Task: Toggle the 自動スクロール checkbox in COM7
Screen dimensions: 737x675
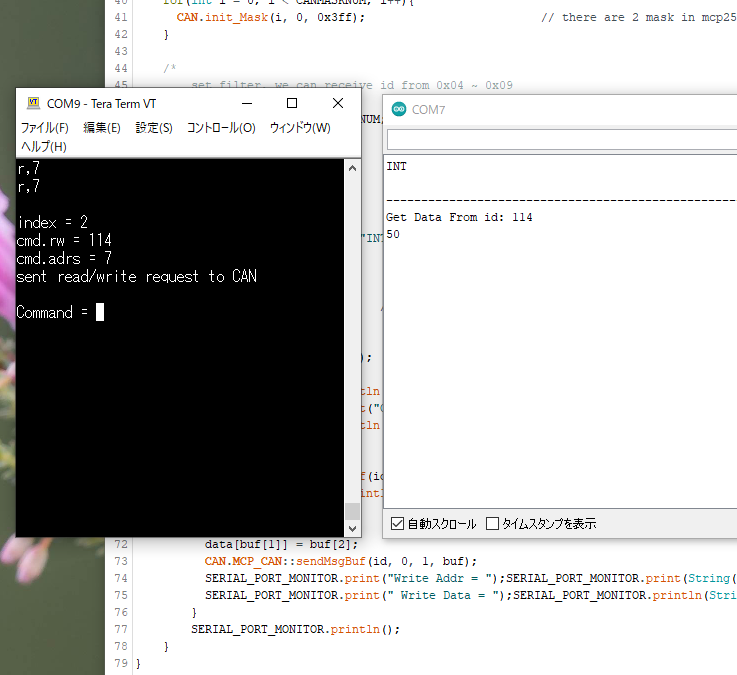Action: pyautogui.click(x=397, y=524)
